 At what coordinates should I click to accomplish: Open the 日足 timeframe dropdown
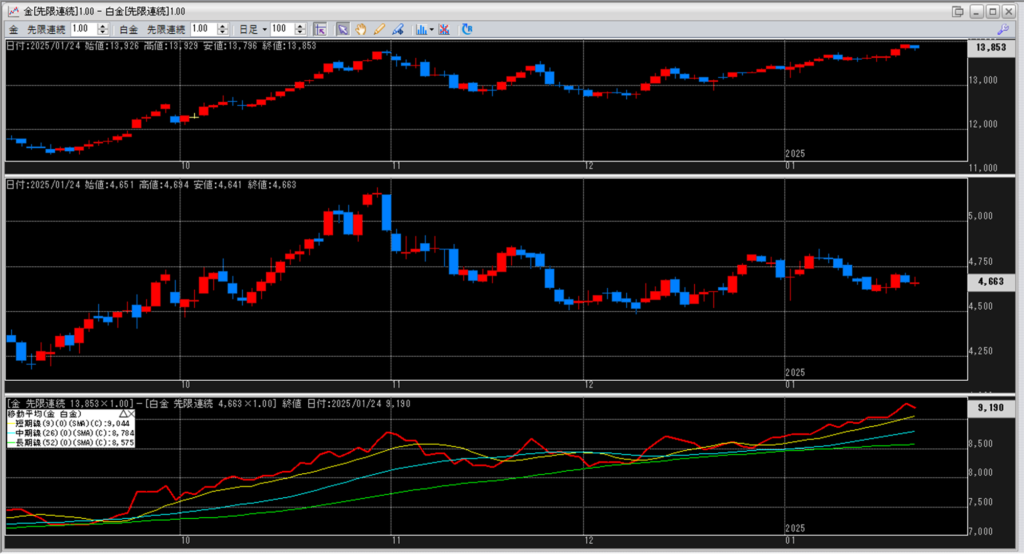(253, 29)
